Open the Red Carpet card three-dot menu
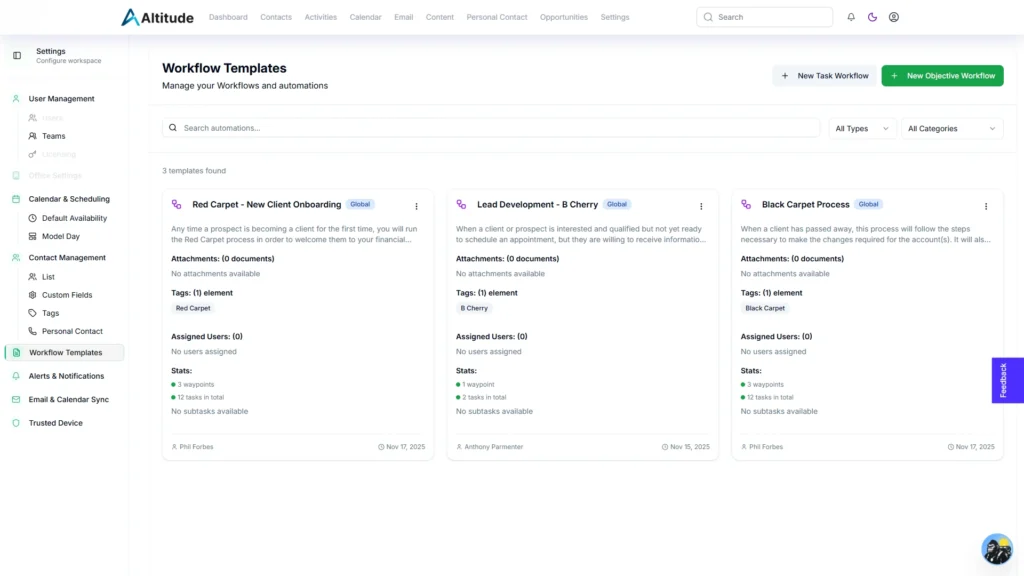Viewport: 1024px width, 576px height. (x=417, y=206)
